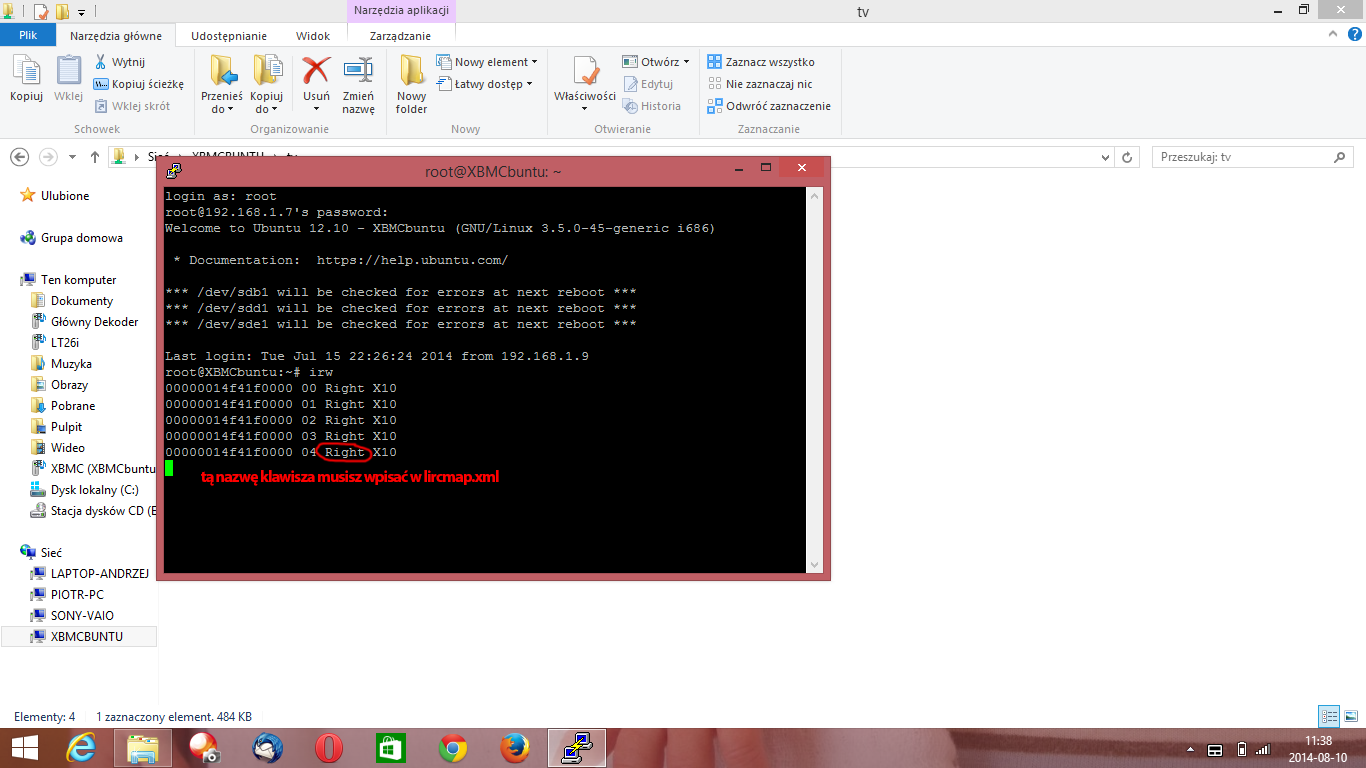Click the forward navigation arrow
The image size is (1366, 768).
tap(47, 157)
